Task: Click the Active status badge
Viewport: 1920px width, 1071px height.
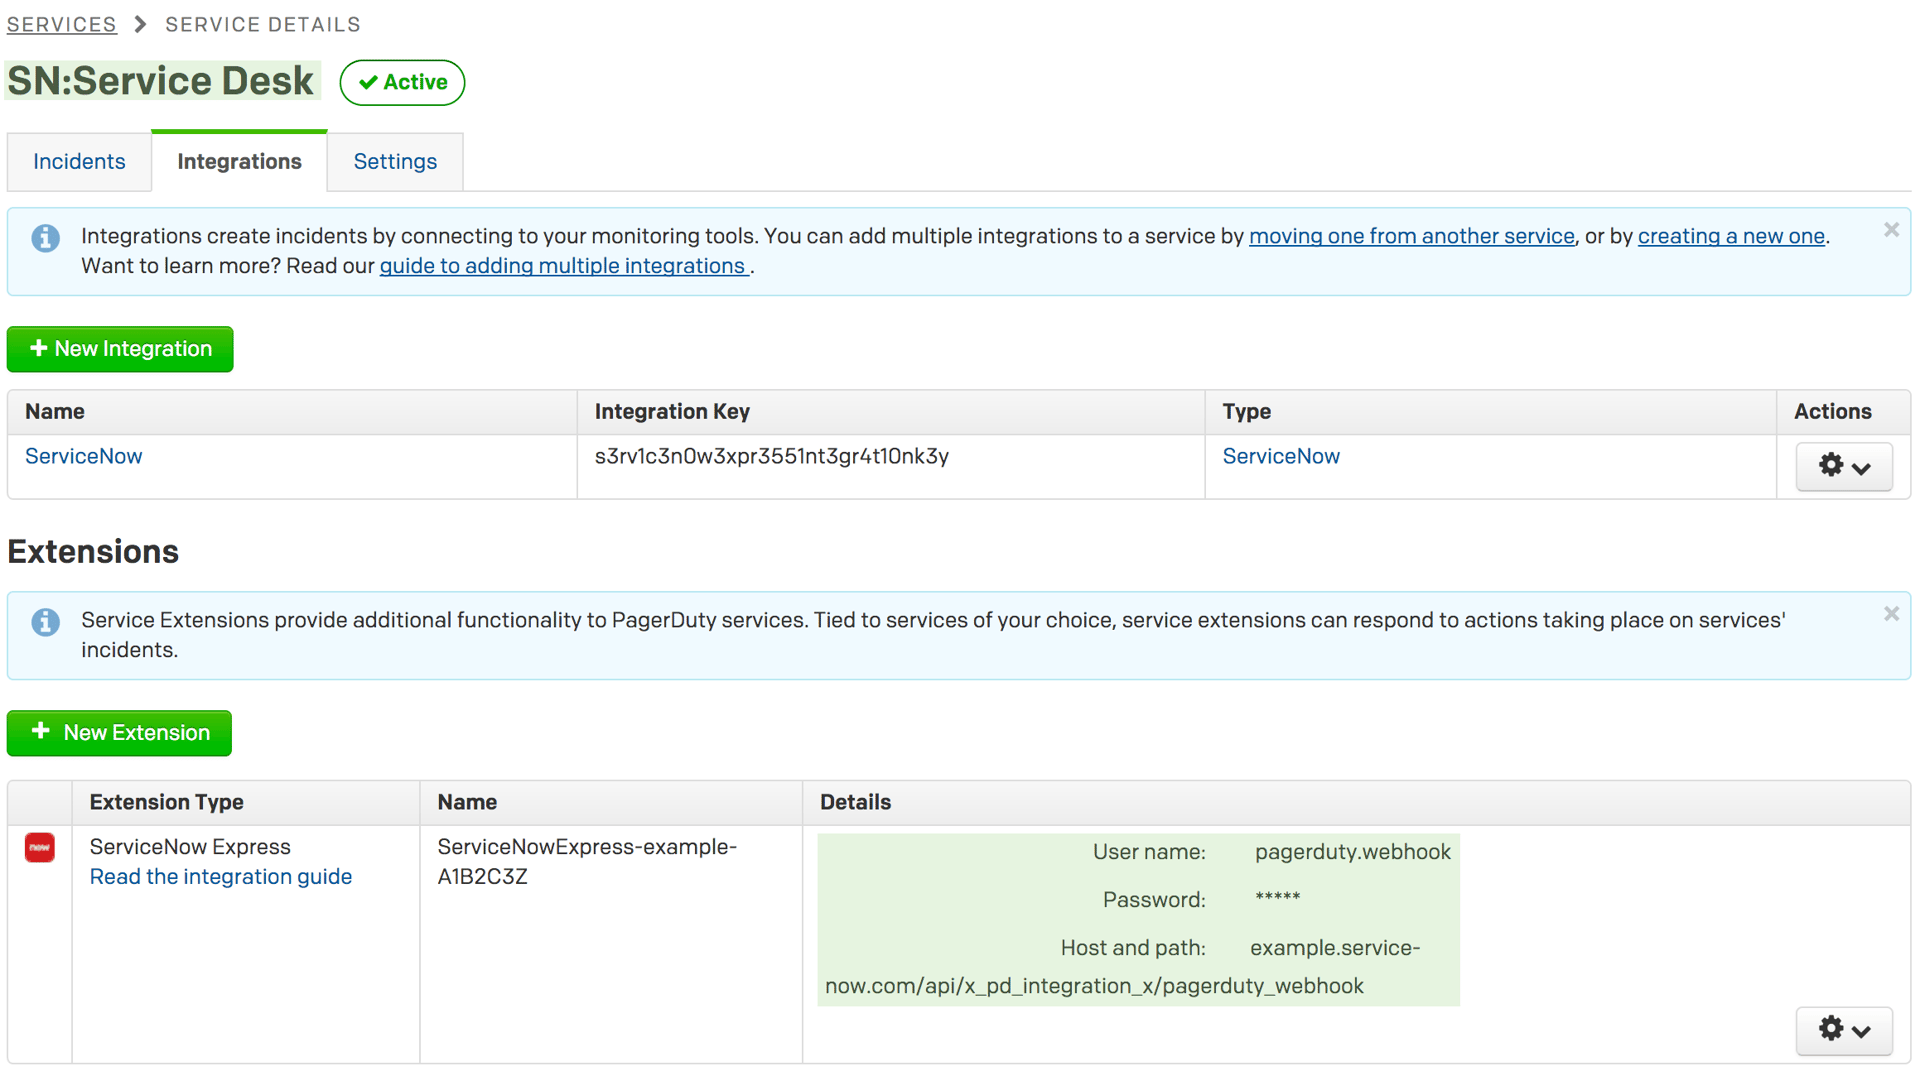Action: 402,82
